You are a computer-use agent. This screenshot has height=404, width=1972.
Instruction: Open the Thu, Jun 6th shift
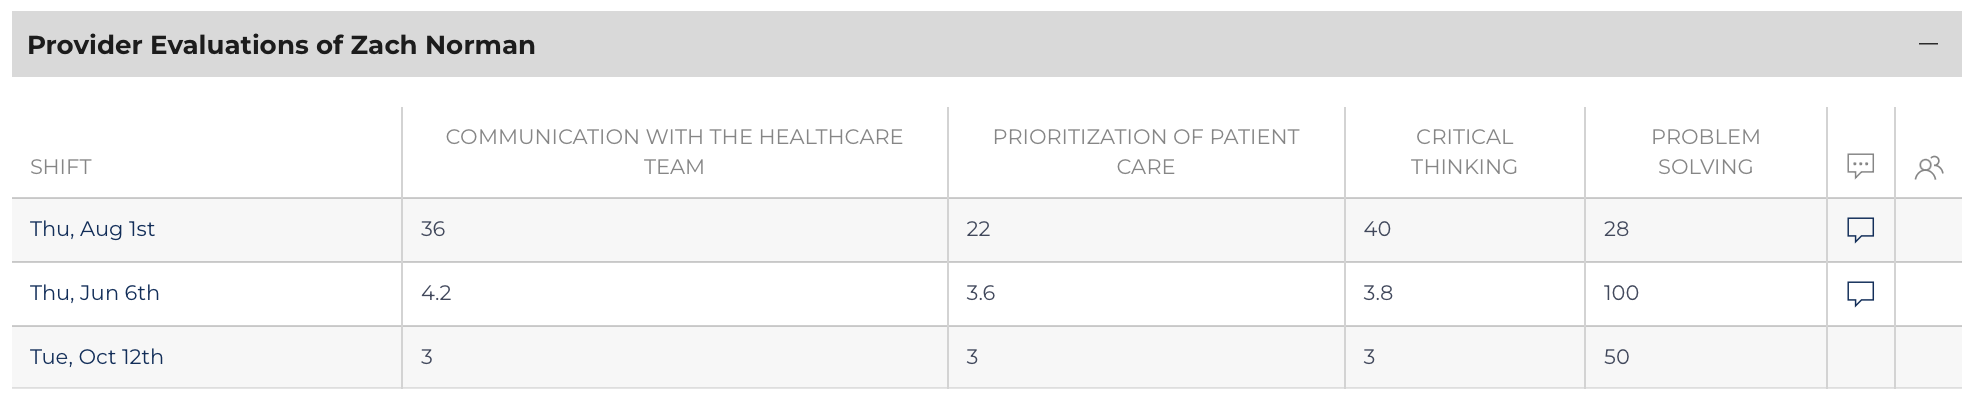click(95, 293)
